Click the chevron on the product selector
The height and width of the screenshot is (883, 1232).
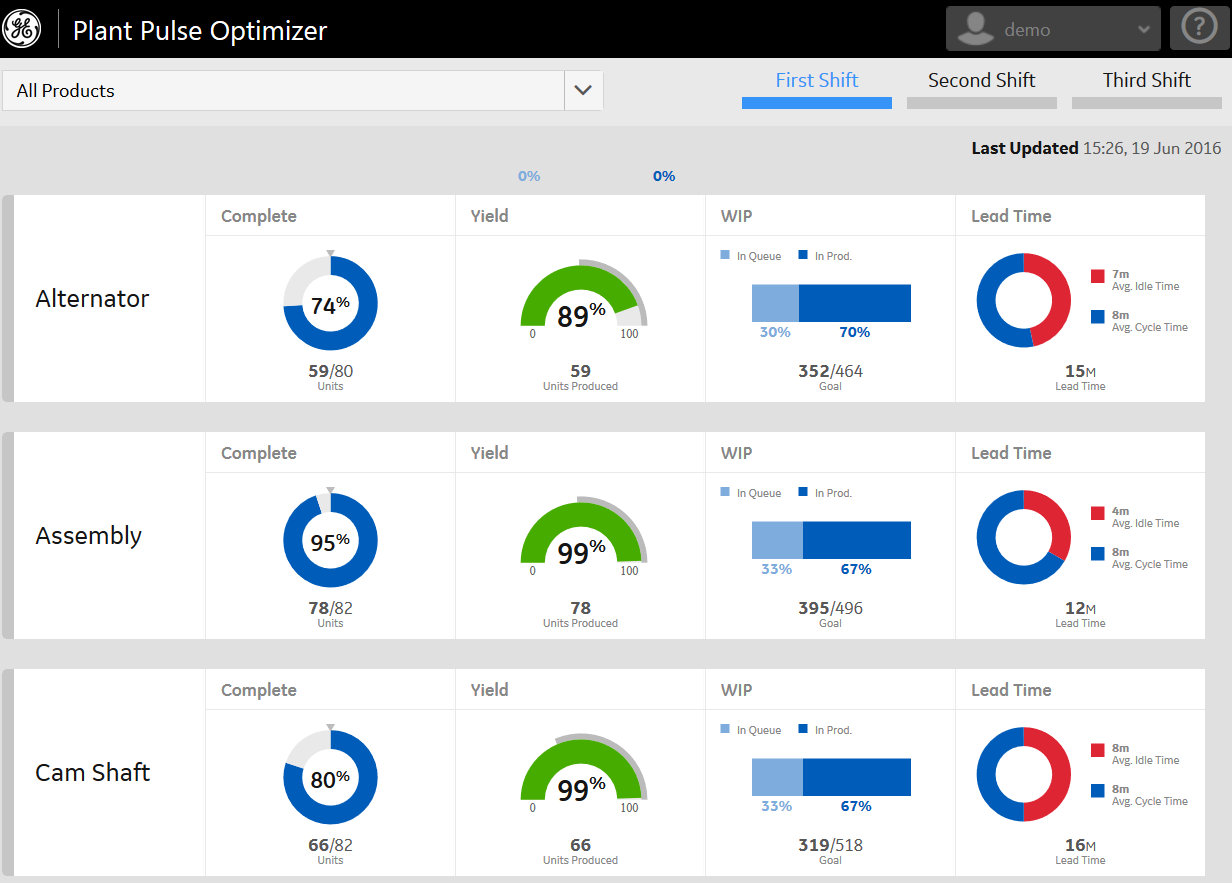pyautogui.click(x=583, y=90)
